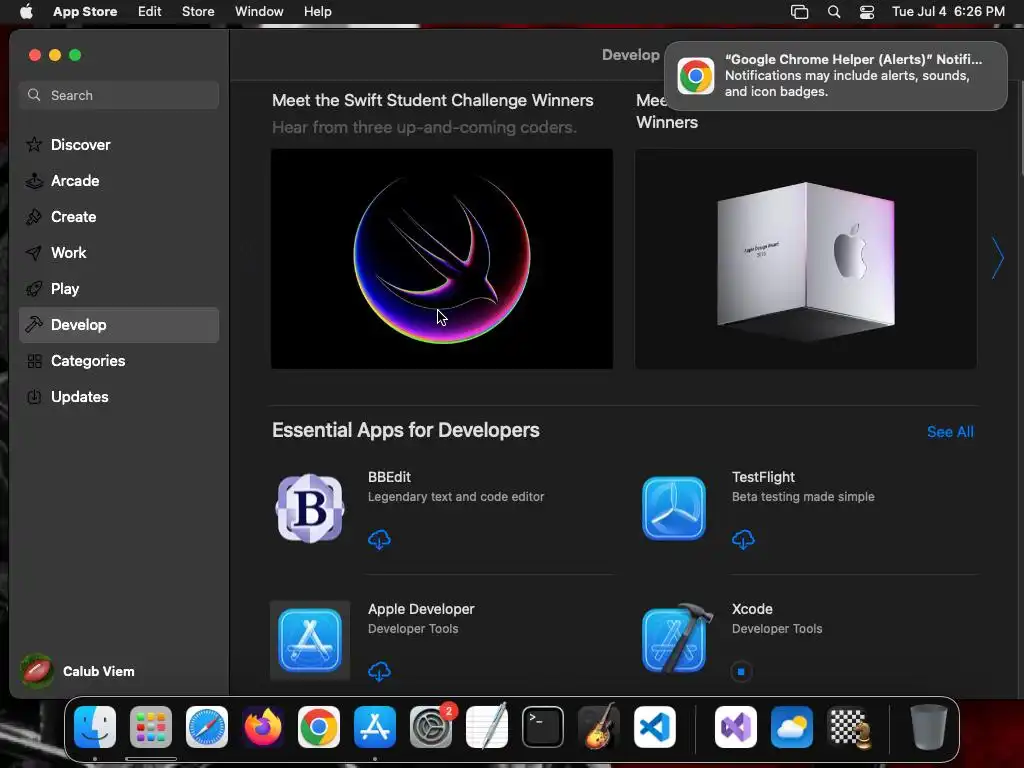Open the Window menu
Image resolution: width=1024 pixels, height=768 pixels.
tap(259, 12)
